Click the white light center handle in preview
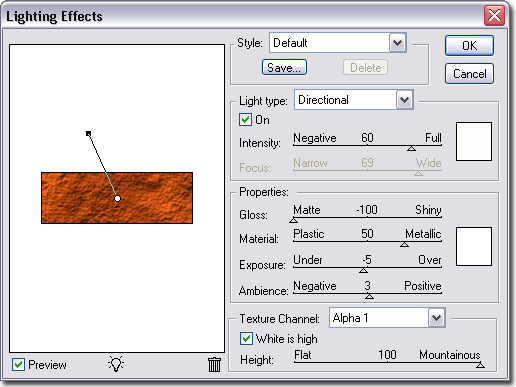The image size is (516, 387). point(117,198)
